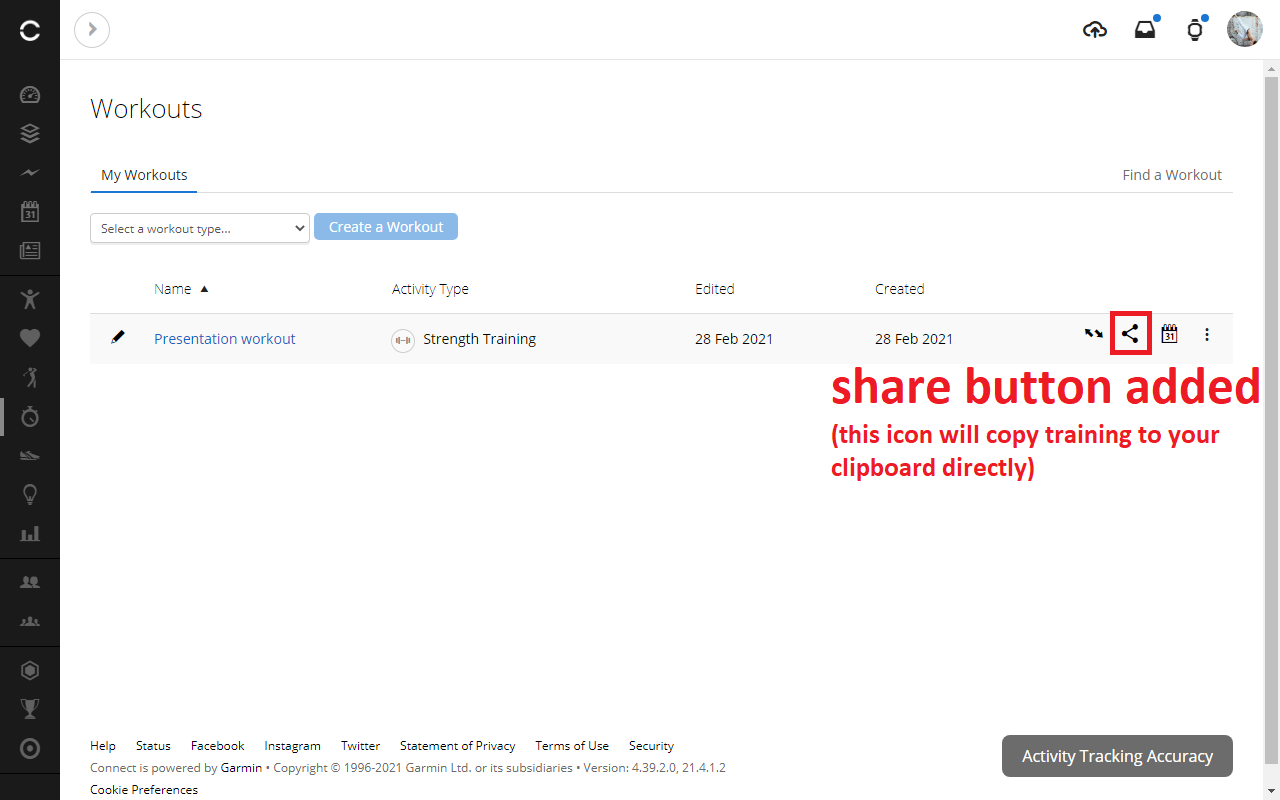
Task: Click the Activity Tracking Accuracy button
Action: pyautogui.click(x=1117, y=756)
